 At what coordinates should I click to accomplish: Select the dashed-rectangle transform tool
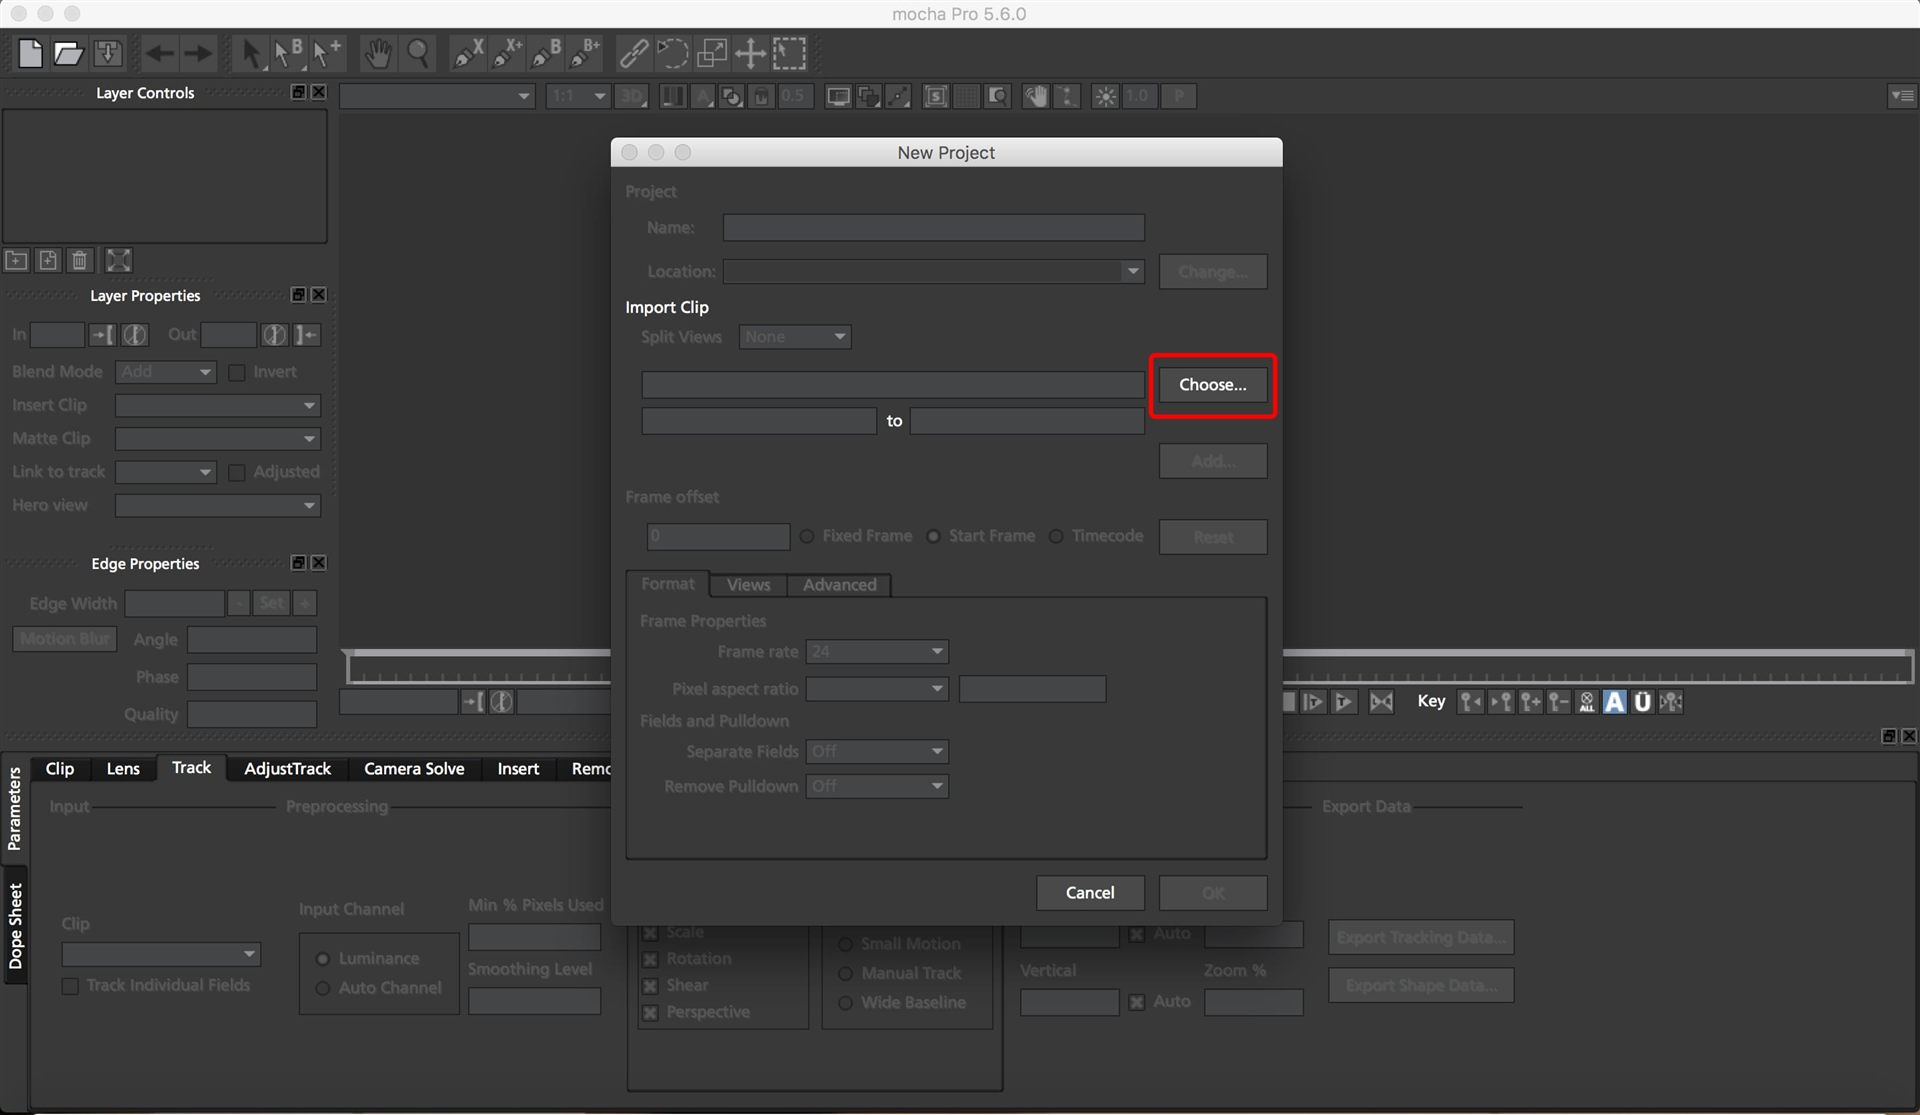(x=789, y=53)
